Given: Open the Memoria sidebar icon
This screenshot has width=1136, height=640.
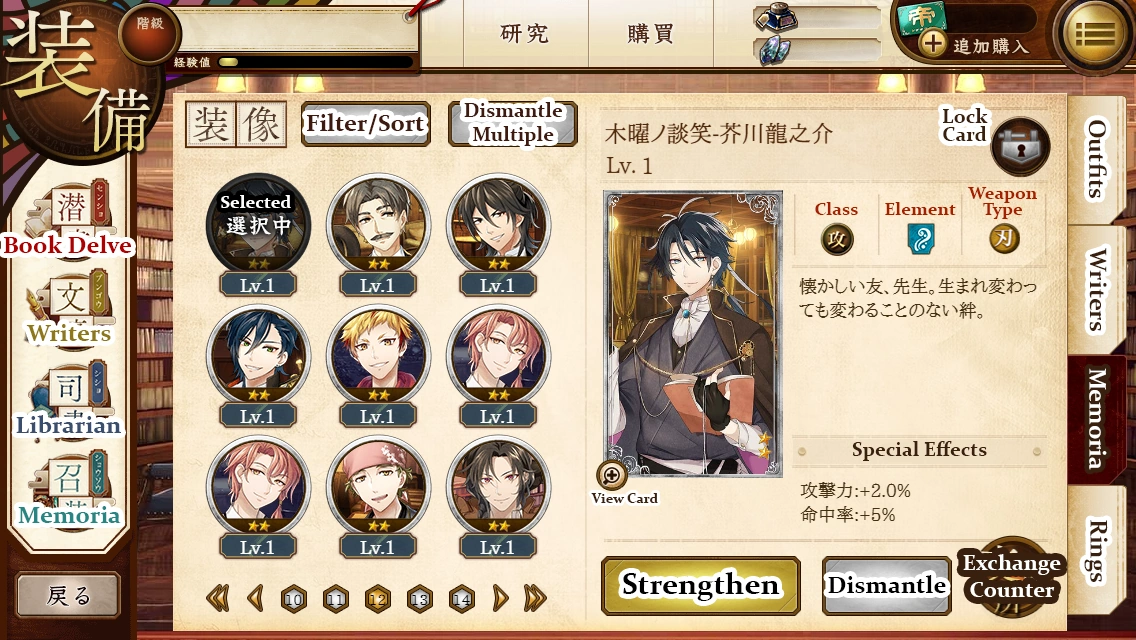Looking at the screenshot, I should (69, 491).
